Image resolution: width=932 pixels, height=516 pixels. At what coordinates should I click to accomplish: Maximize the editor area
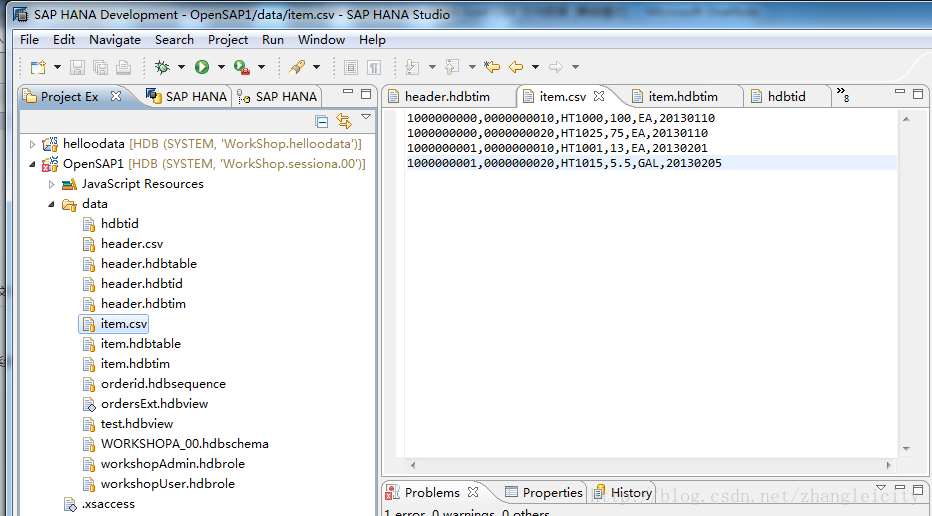pyautogui.click(x=918, y=93)
